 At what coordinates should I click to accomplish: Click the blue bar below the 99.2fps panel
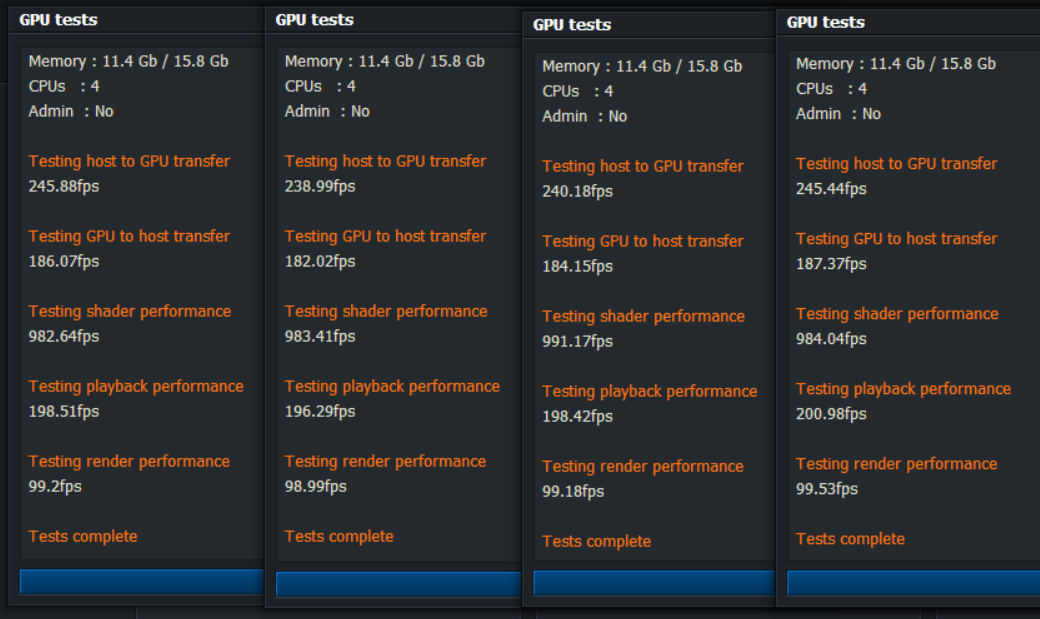pos(141,582)
